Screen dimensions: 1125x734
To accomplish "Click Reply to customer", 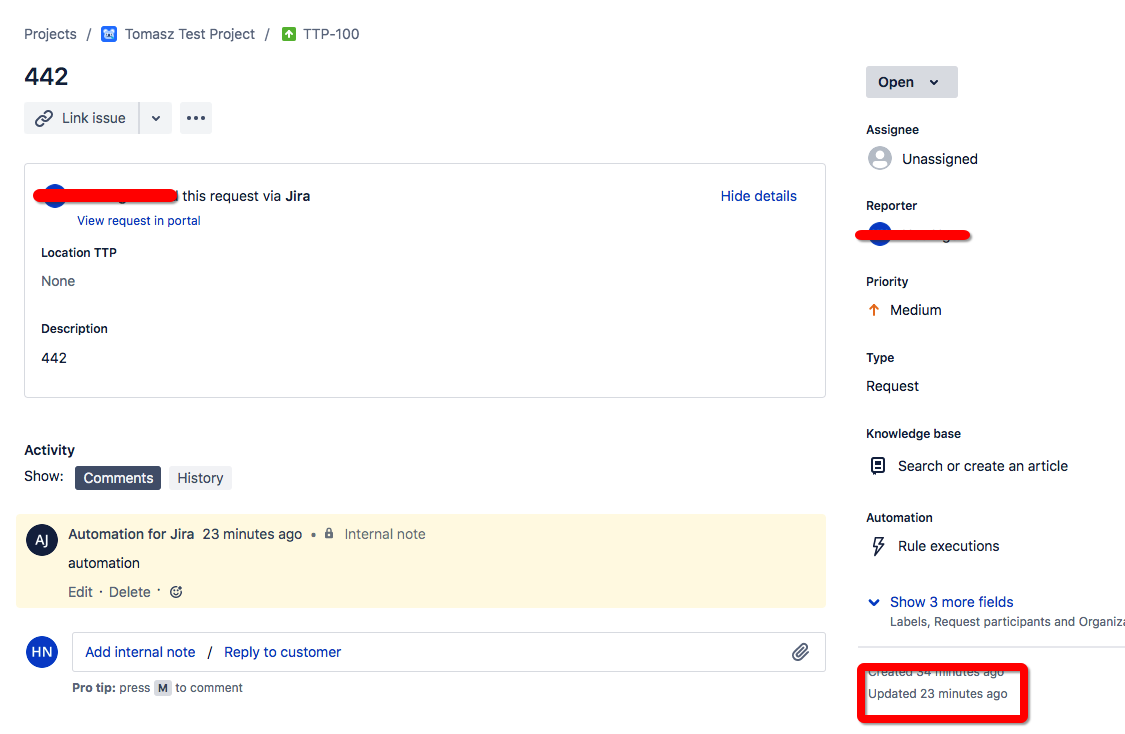I will (283, 651).
